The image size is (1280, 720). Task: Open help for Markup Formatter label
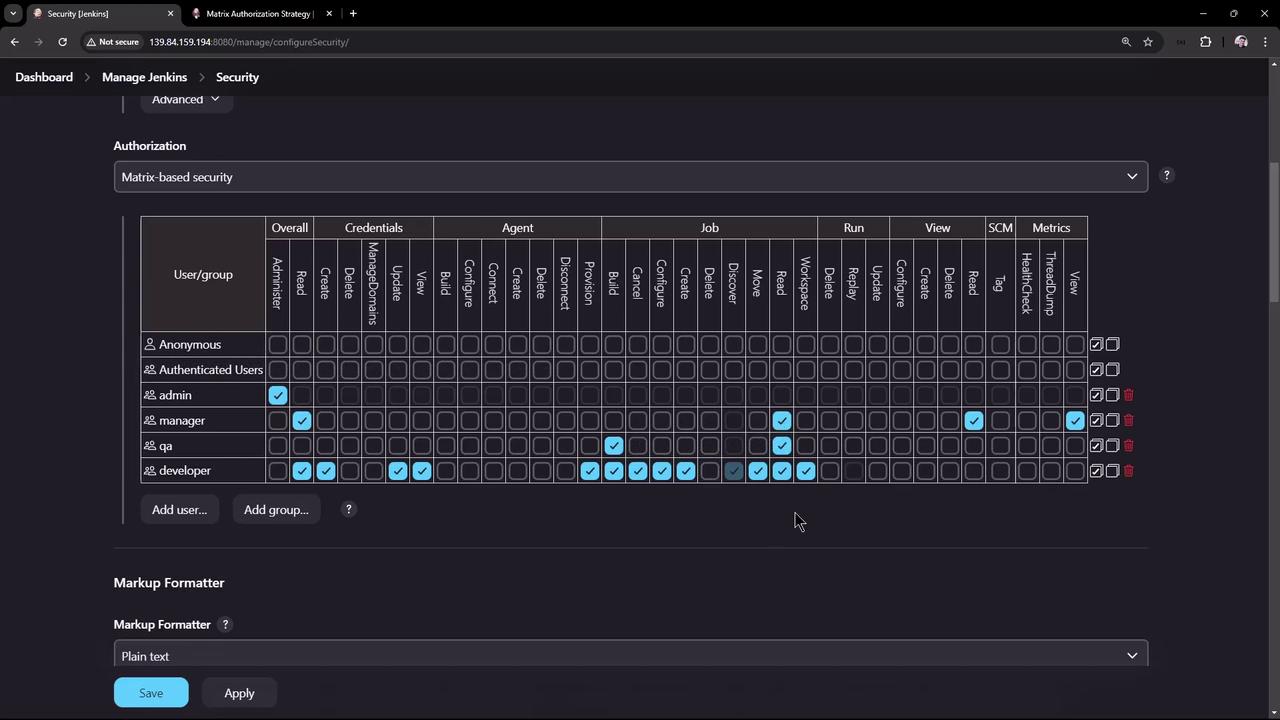point(225,624)
